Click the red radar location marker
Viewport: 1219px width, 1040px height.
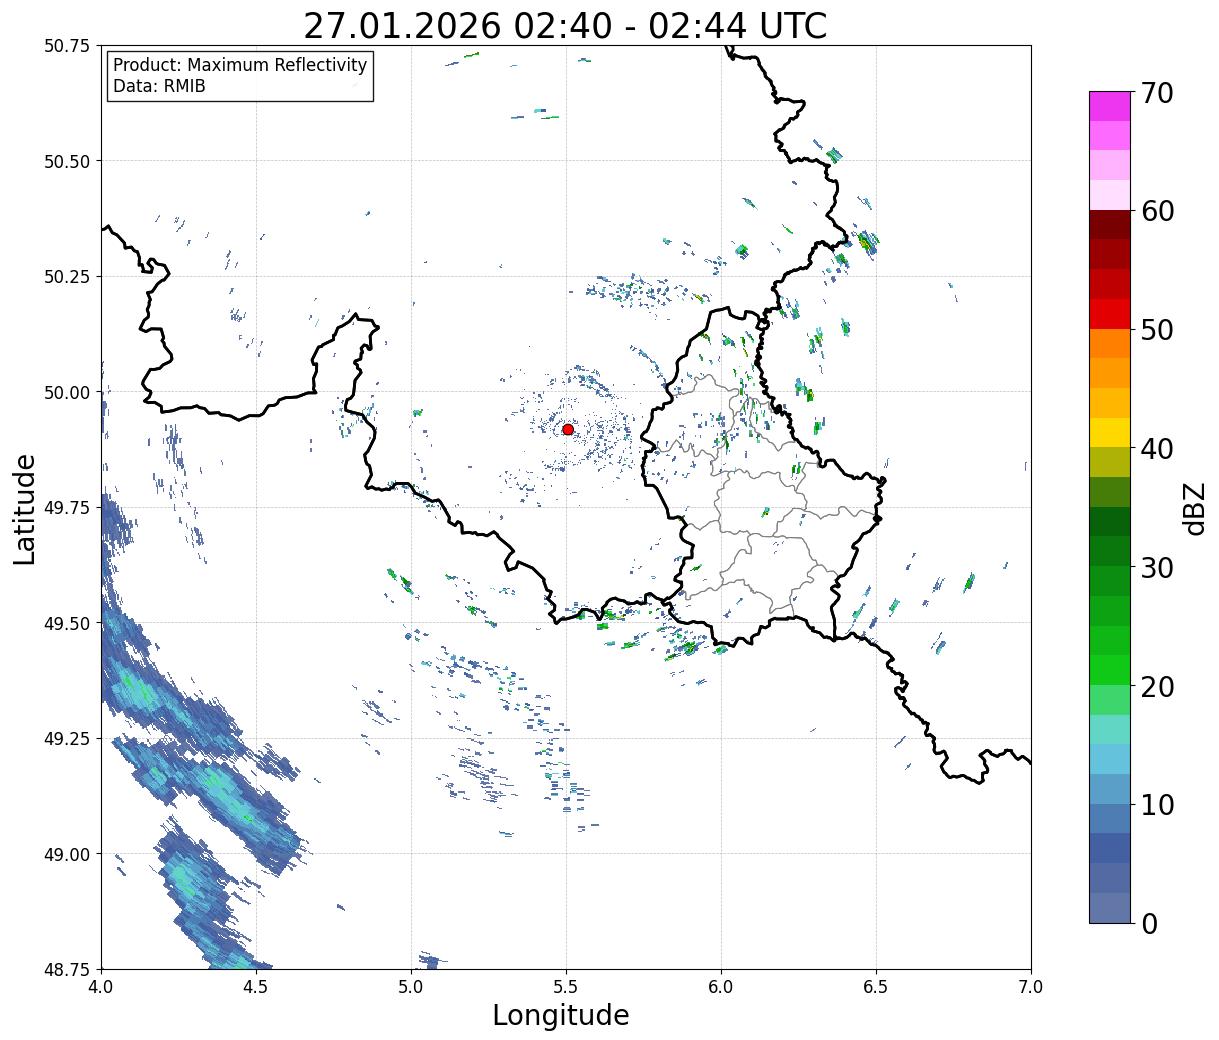point(568,429)
